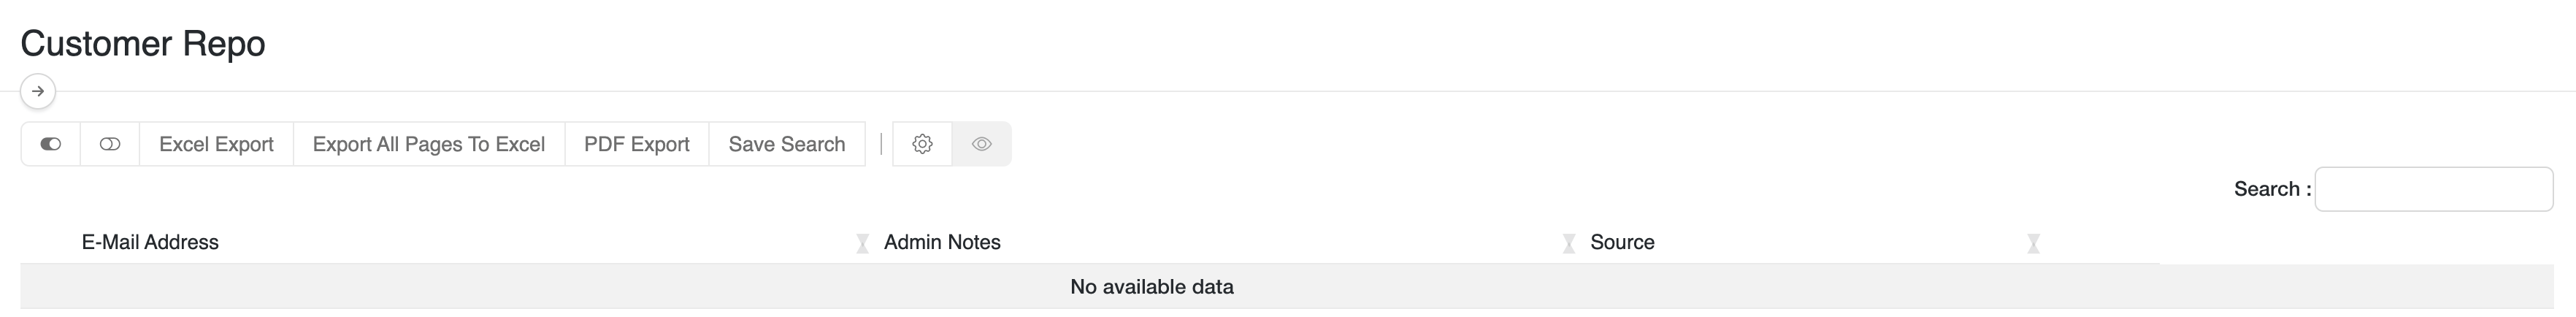Click the vertical separator before the gear icon
The height and width of the screenshot is (317, 2576).
(881, 144)
